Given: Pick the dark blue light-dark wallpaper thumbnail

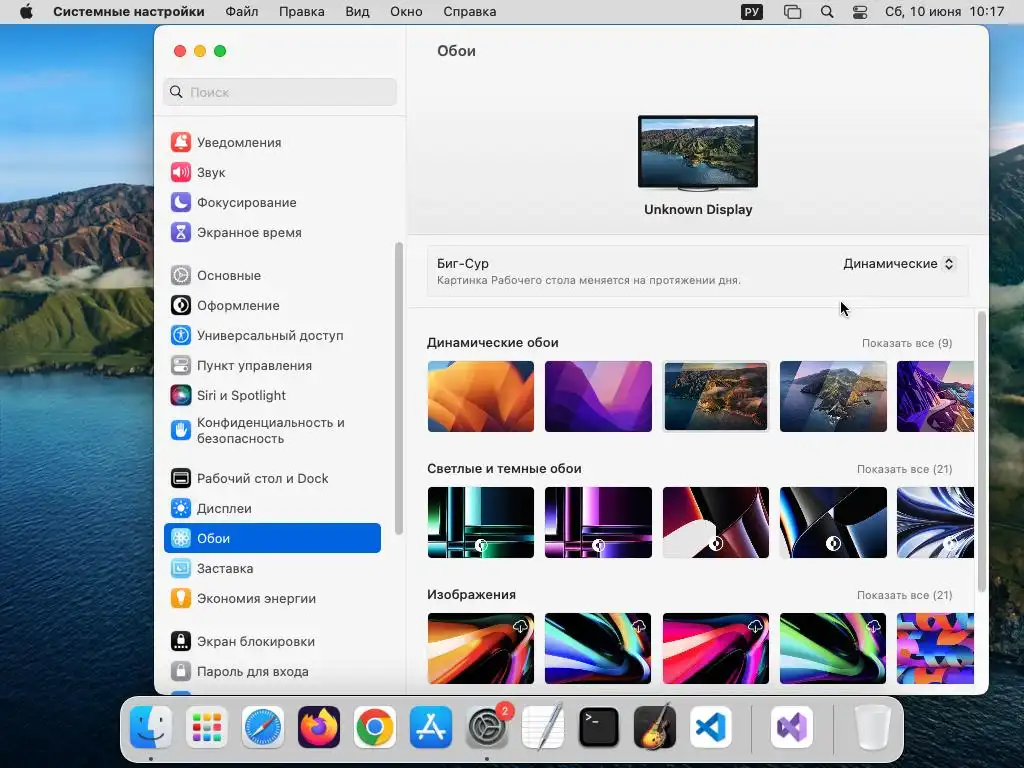Looking at the screenshot, I should pos(833,522).
